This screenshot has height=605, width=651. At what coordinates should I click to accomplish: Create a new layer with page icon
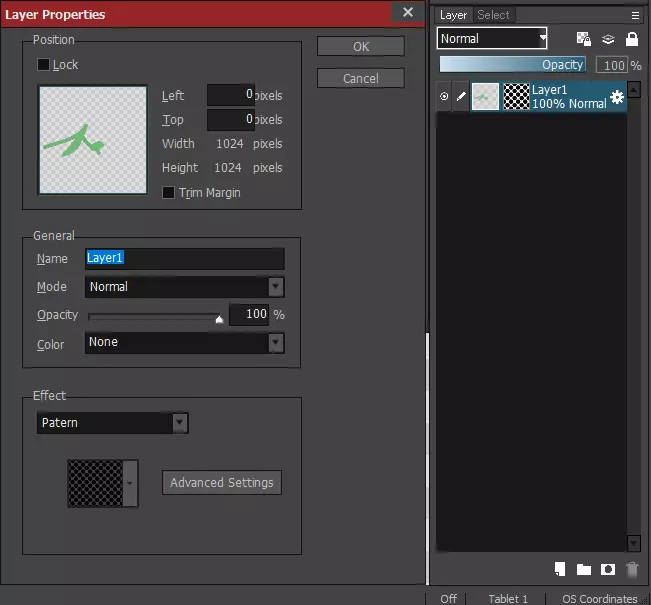tap(560, 569)
